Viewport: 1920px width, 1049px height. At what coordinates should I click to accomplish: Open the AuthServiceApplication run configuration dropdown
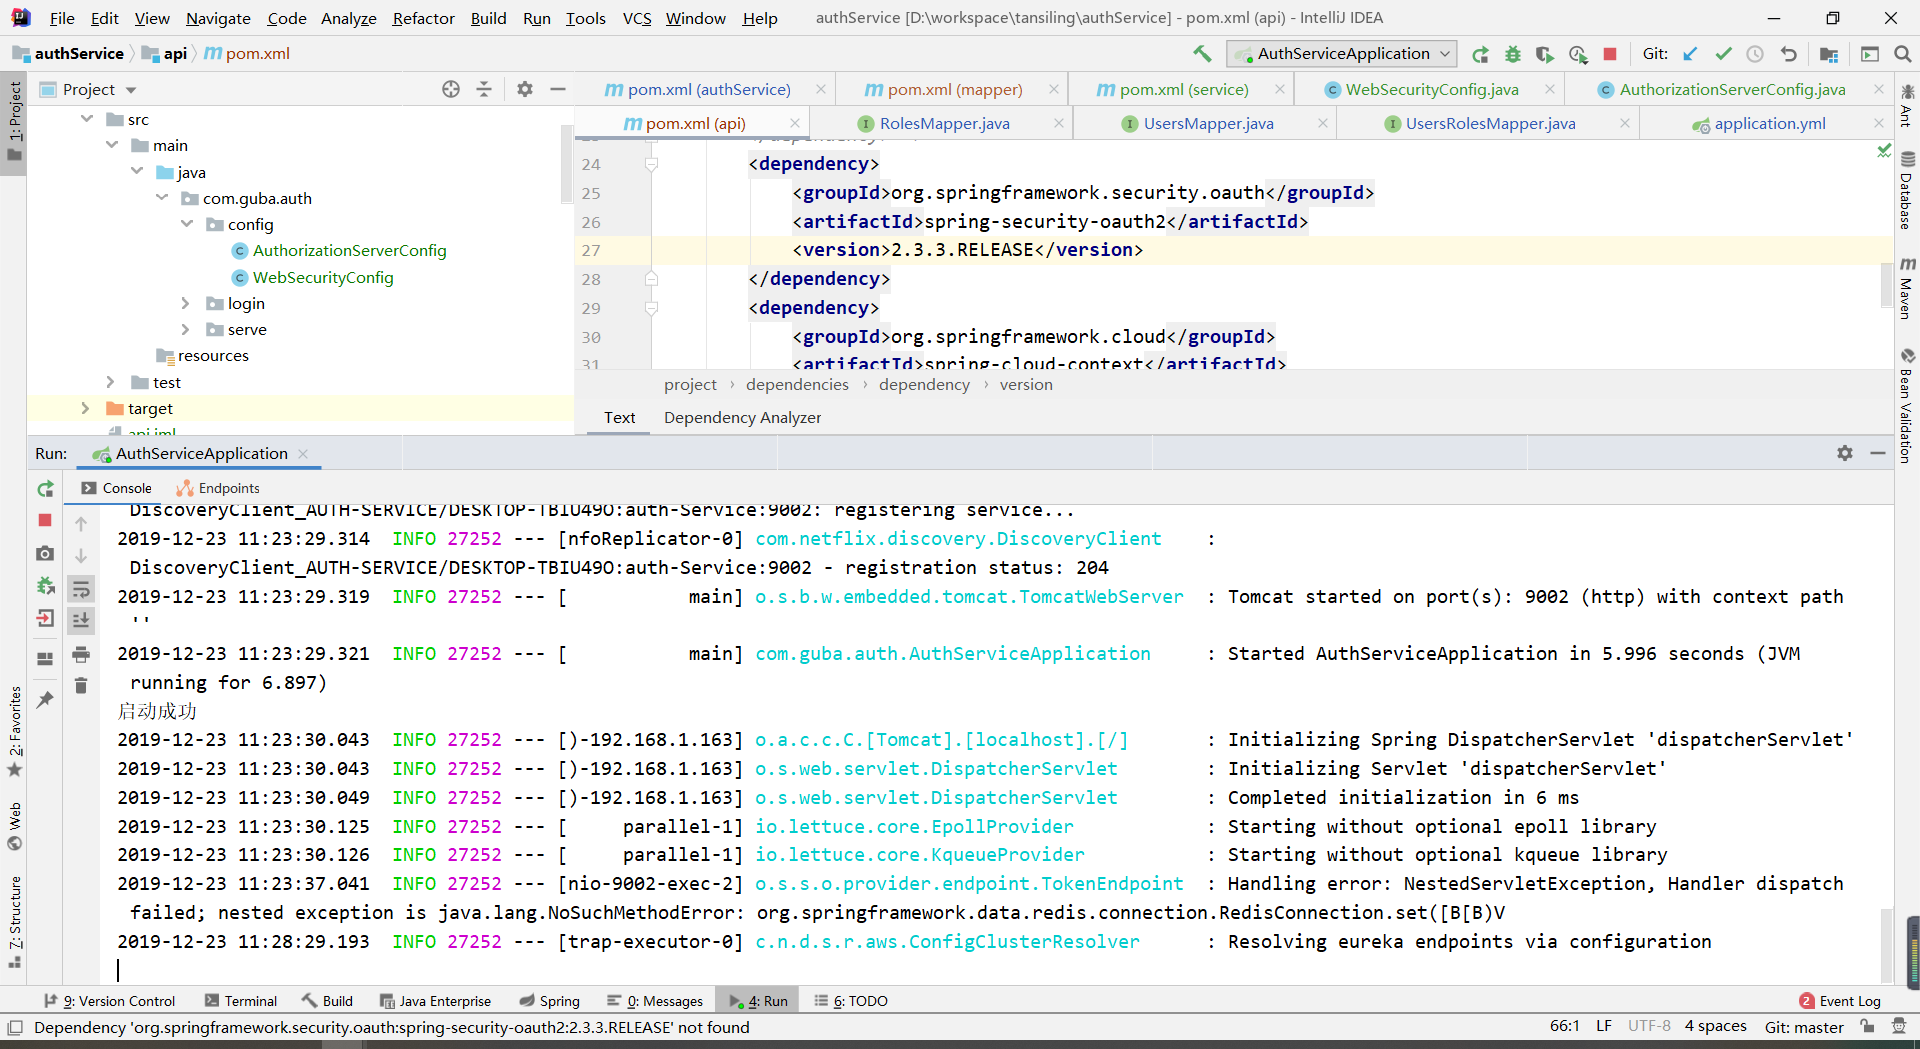pos(1342,54)
